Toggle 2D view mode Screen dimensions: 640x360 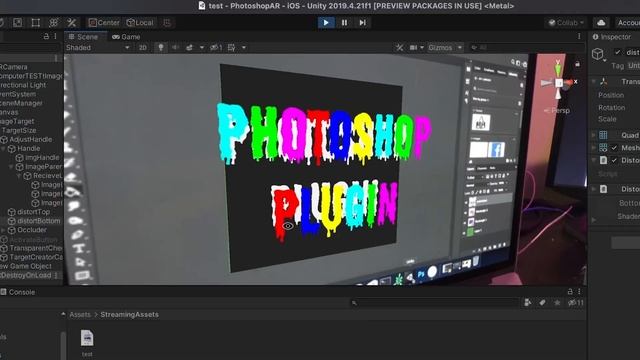click(x=142, y=48)
